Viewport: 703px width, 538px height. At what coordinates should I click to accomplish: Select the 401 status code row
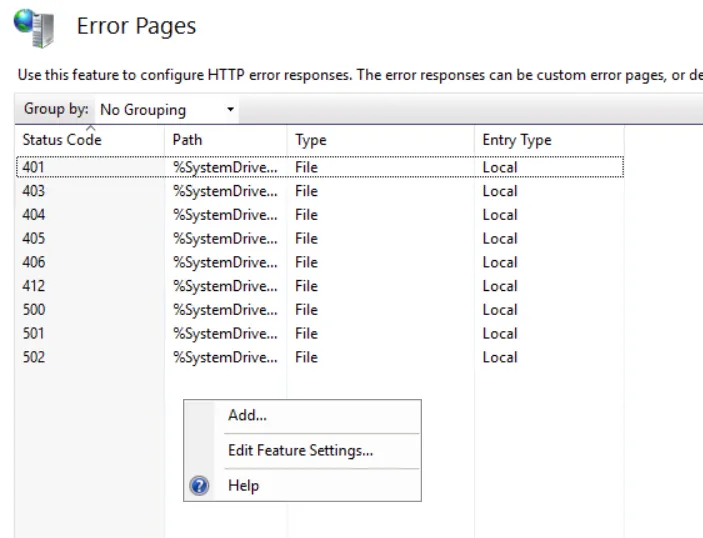point(320,167)
